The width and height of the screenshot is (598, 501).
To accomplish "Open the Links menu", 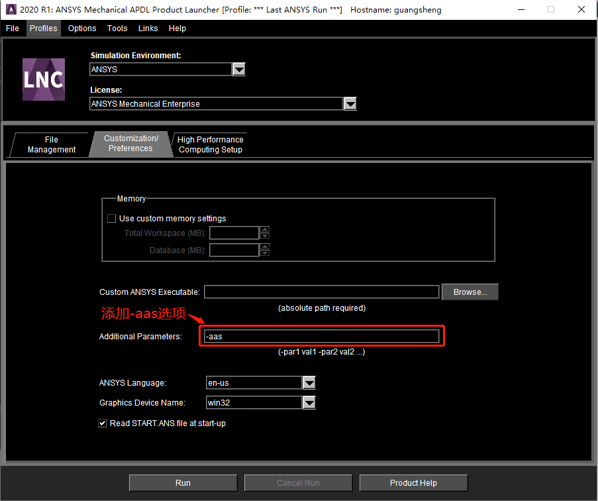I will tap(148, 28).
